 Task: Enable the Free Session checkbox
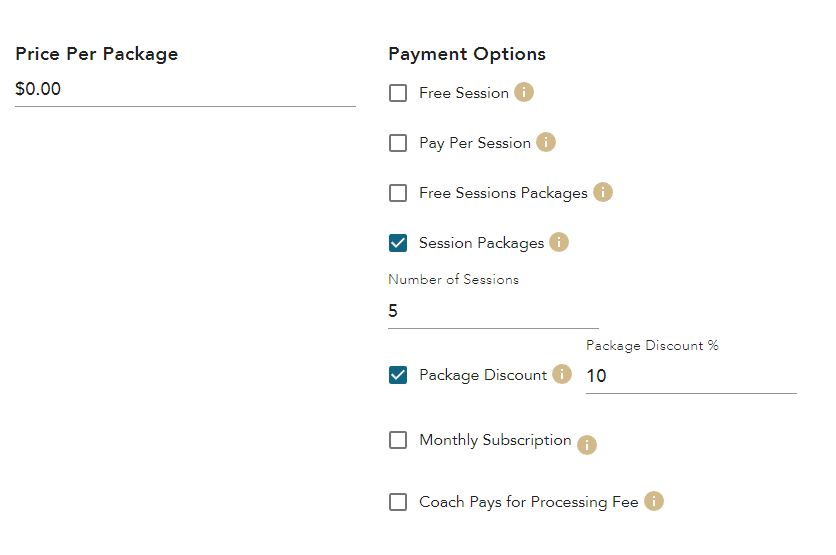click(398, 93)
